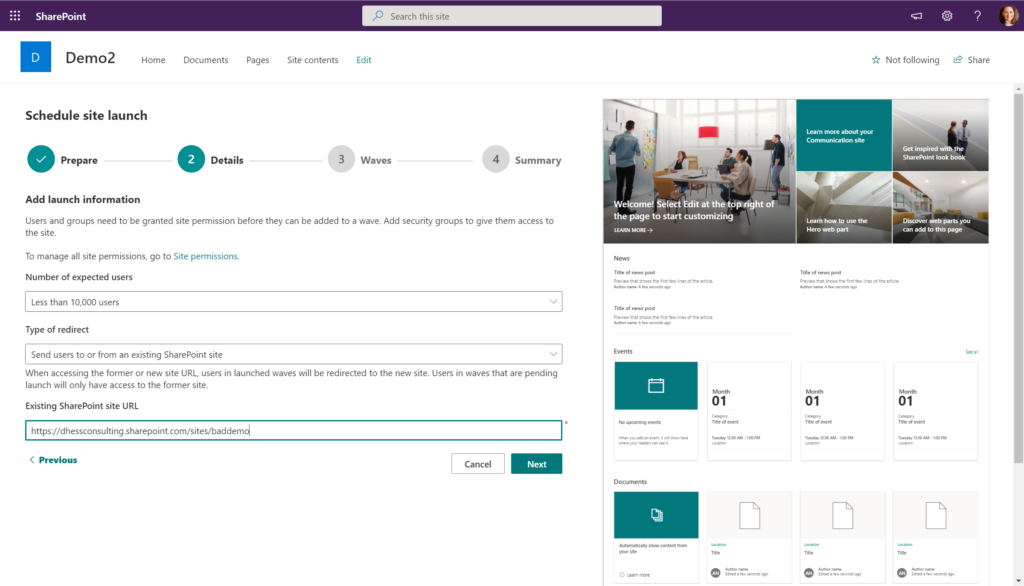Click Edit in the site navigation
This screenshot has width=1024, height=586.
(364, 59)
